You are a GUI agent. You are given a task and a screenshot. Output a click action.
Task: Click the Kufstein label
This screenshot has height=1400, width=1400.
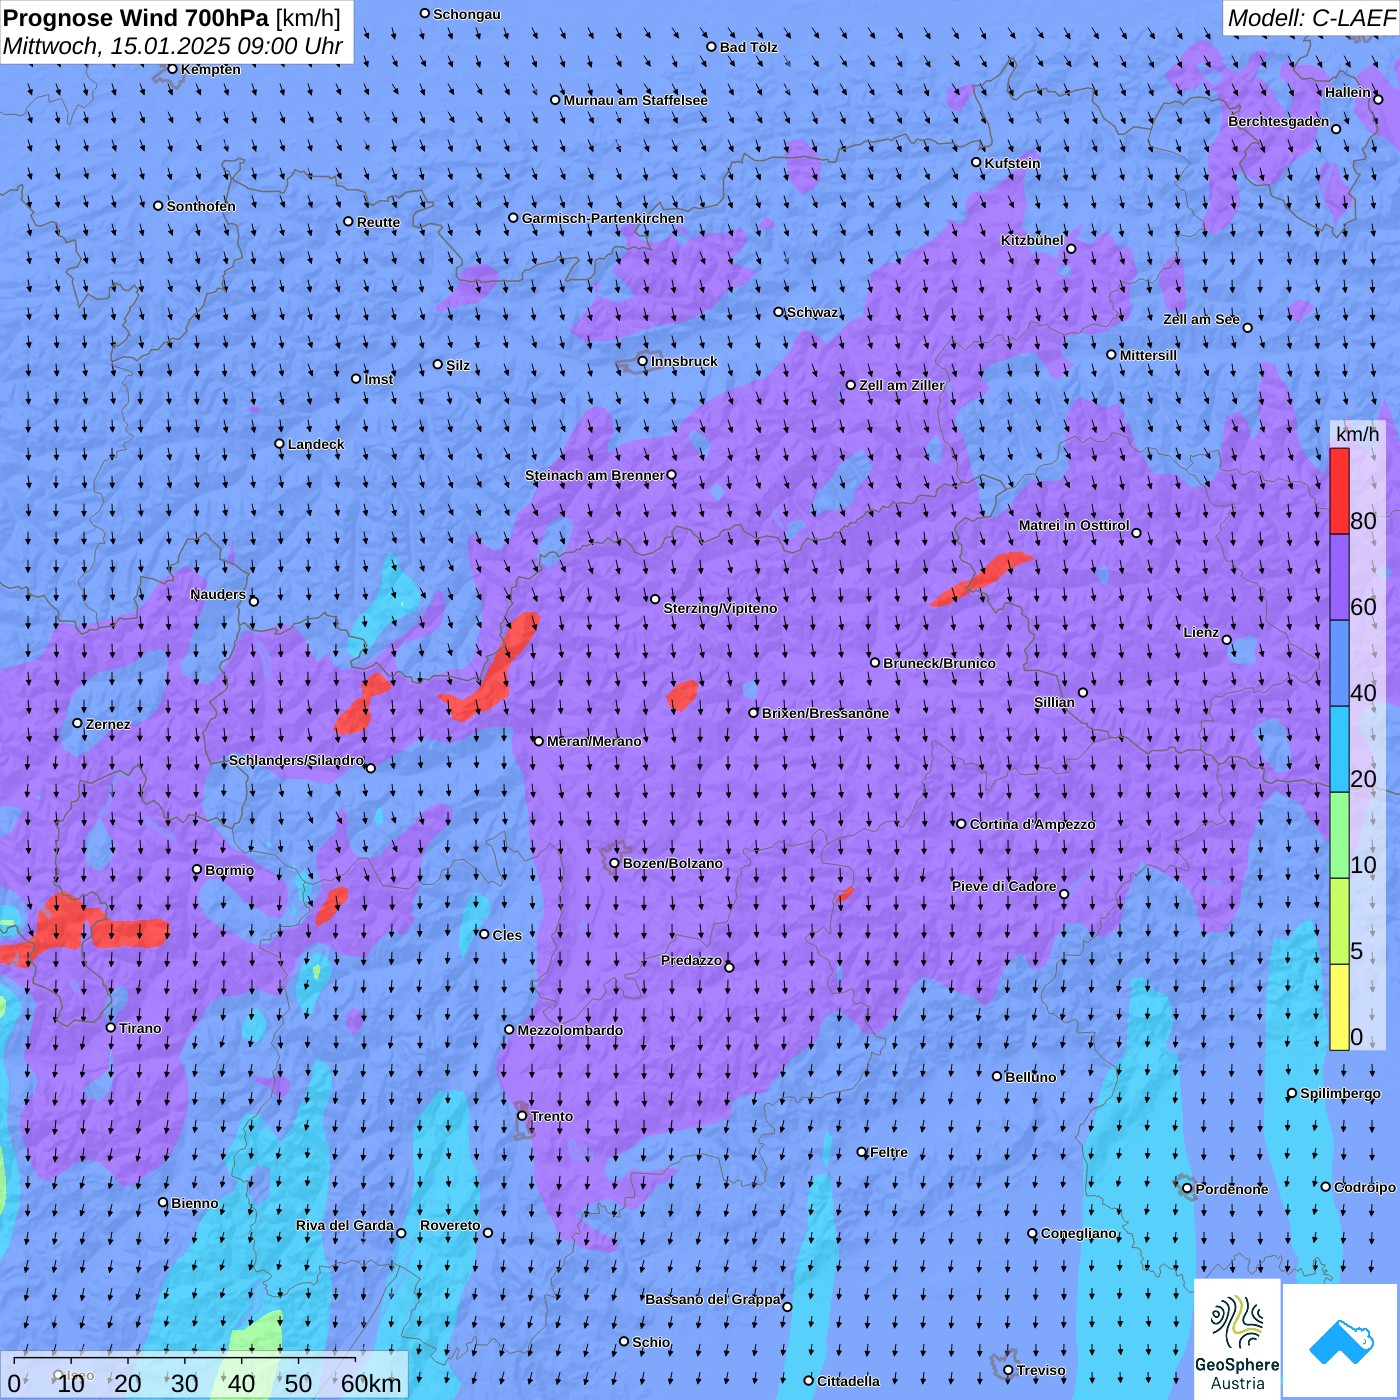(x=1012, y=163)
